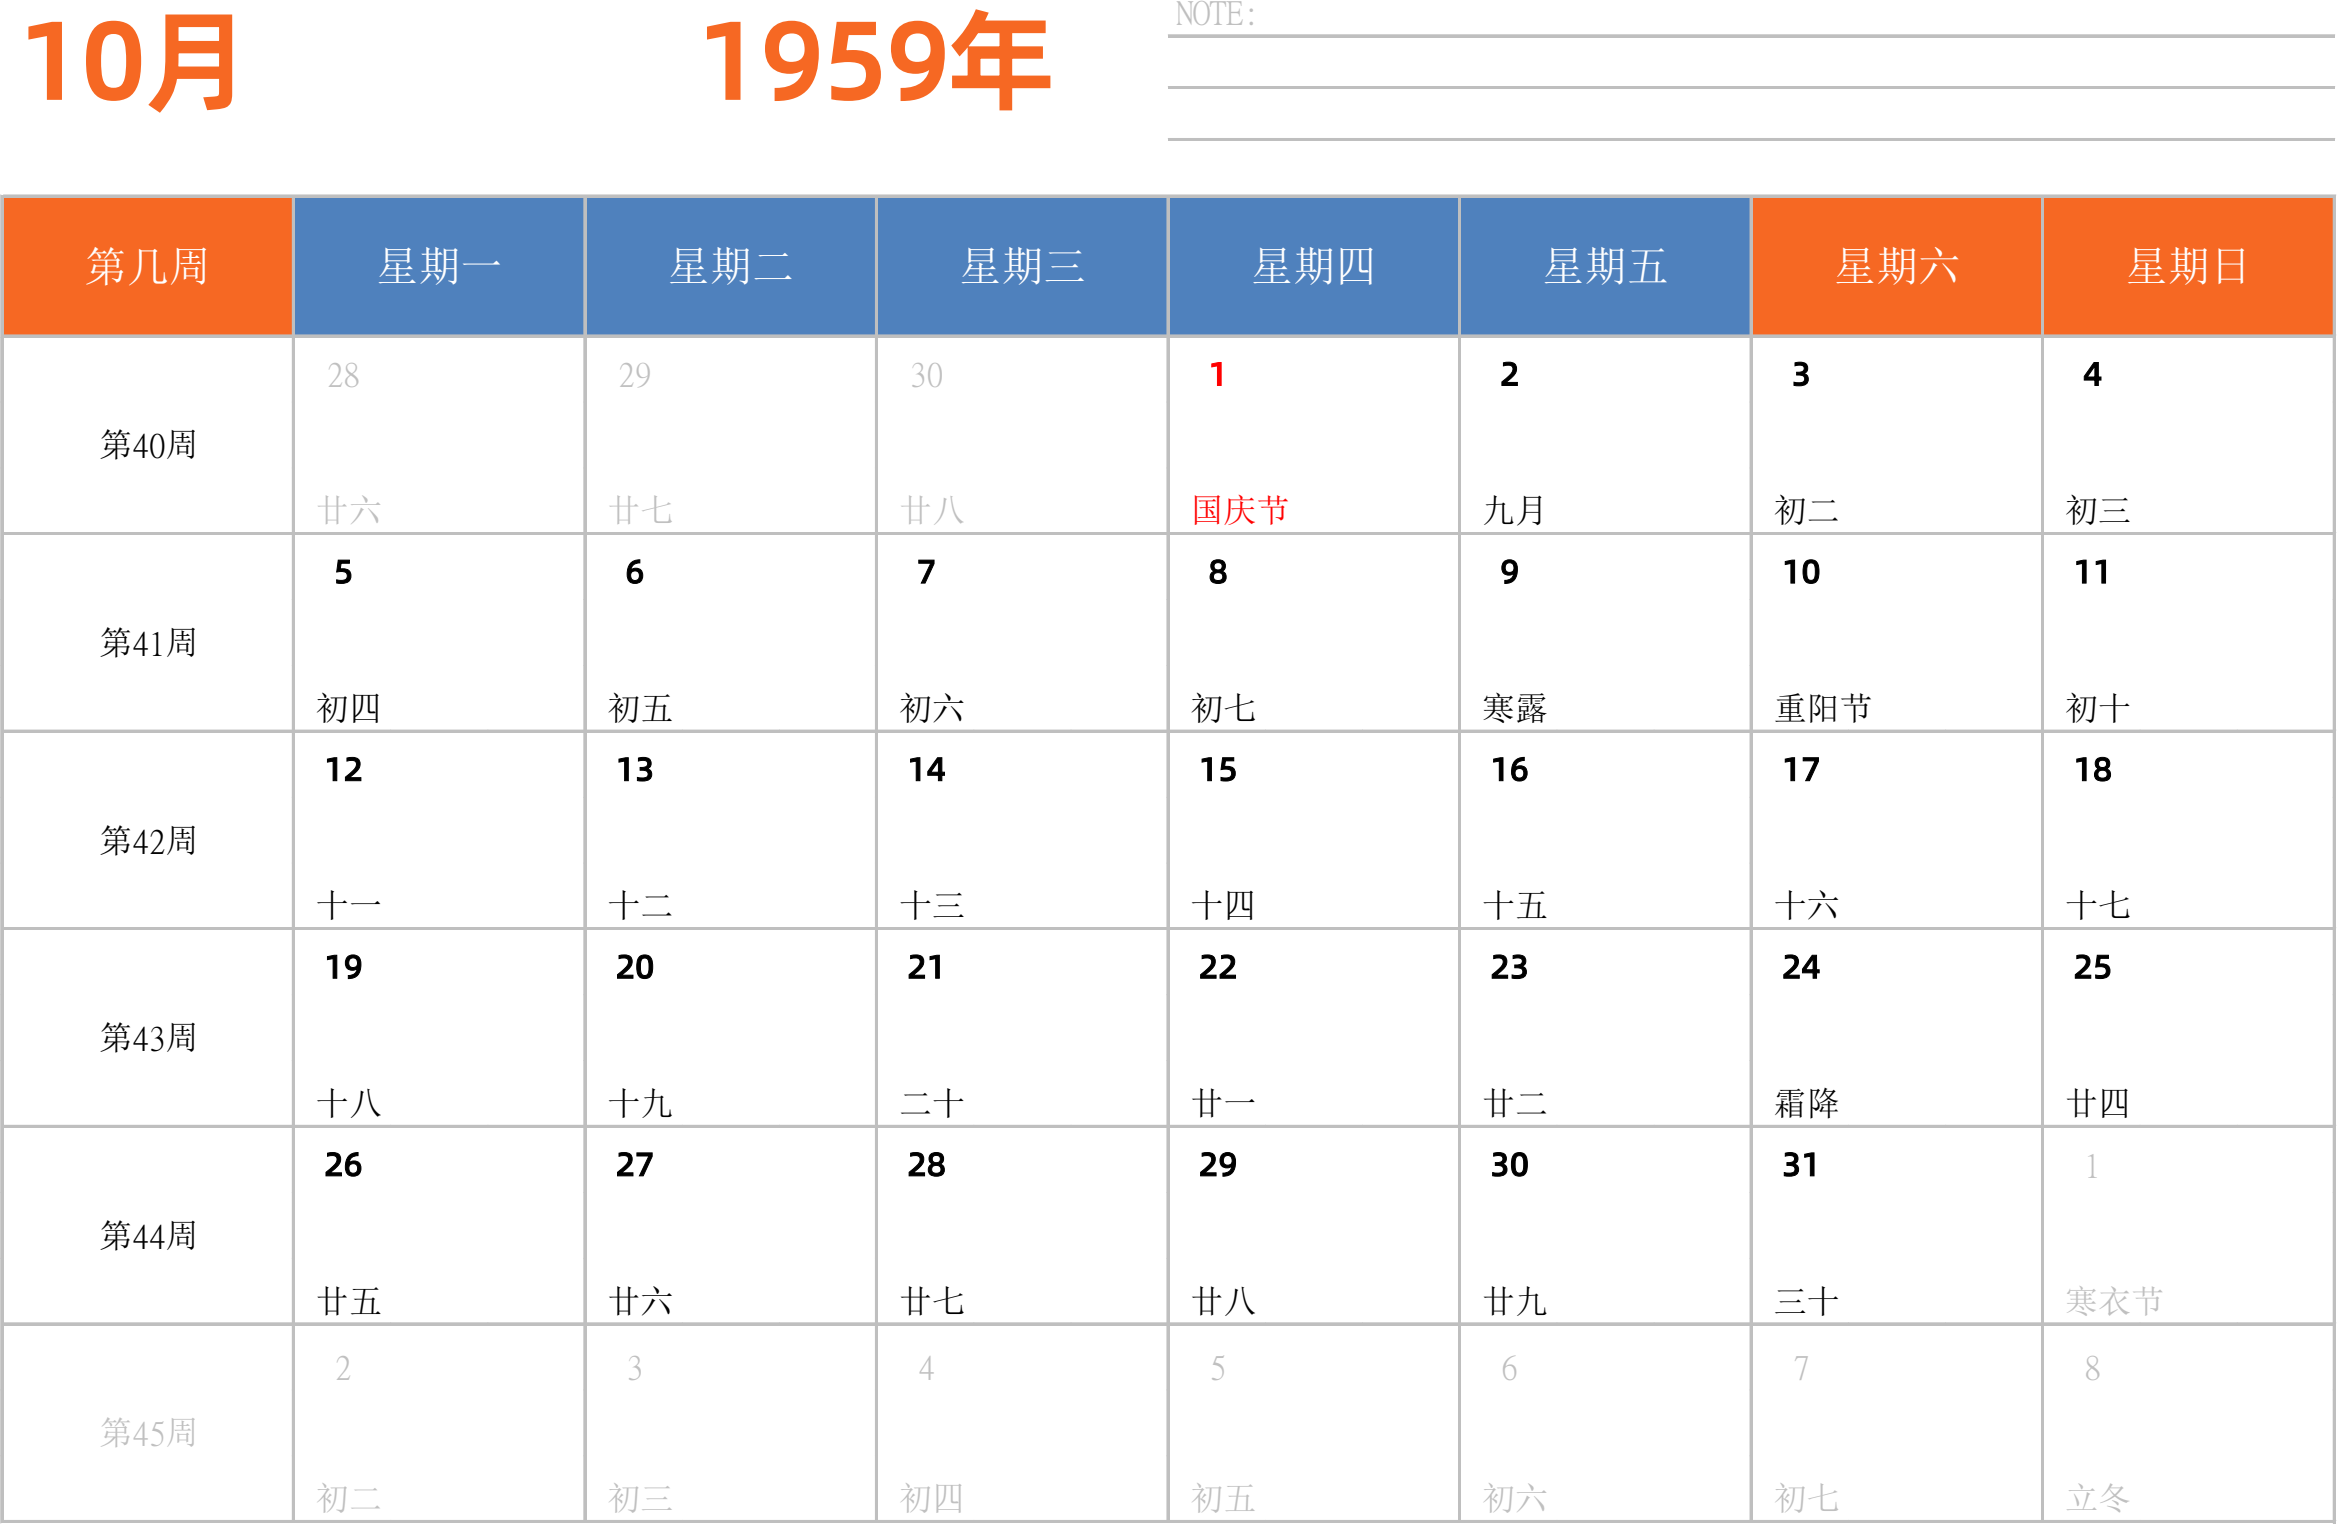Click the 第40周 week label
The width and height of the screenshot is (2337, 1524).
coord(148,445)
